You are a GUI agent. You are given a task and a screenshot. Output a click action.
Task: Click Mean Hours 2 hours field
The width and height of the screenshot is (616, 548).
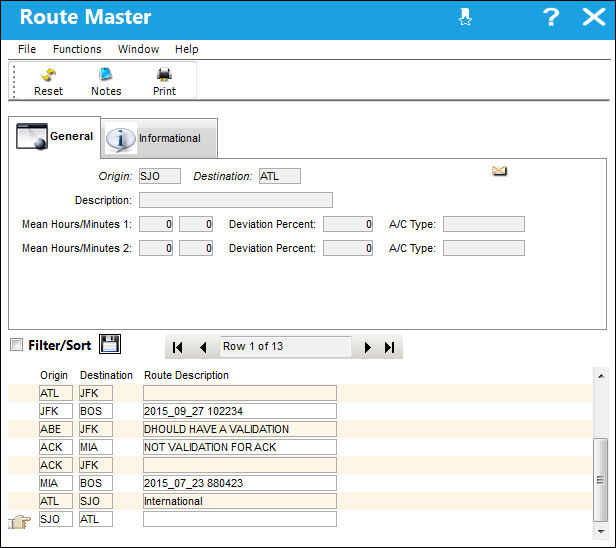(156, 248)
